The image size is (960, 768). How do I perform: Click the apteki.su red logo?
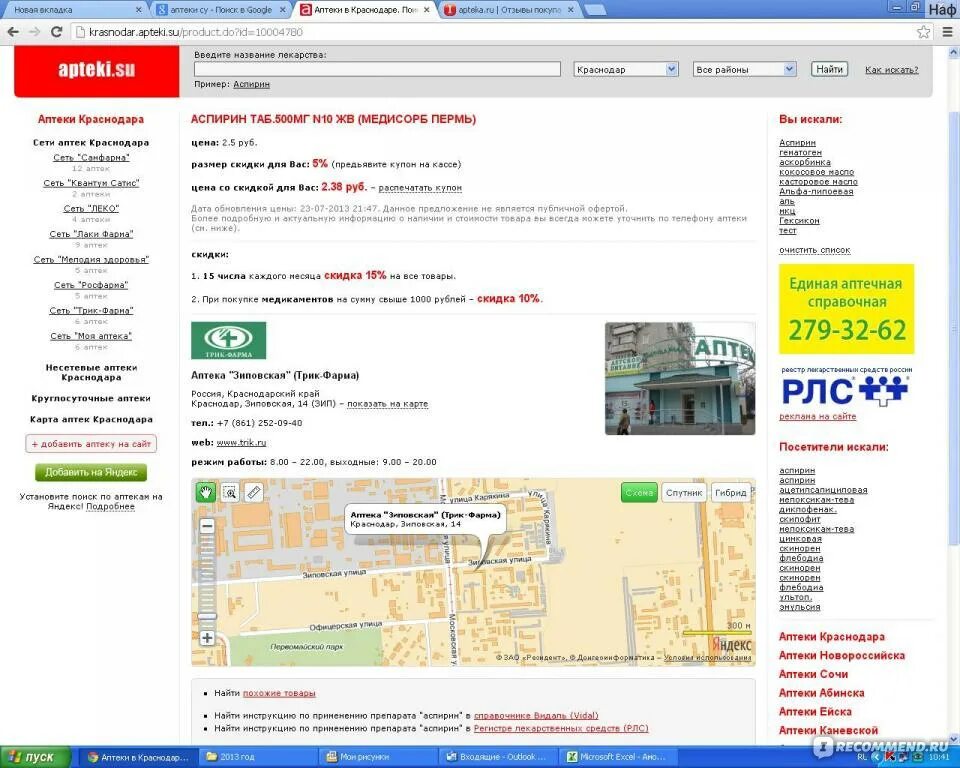pos(97,69)
